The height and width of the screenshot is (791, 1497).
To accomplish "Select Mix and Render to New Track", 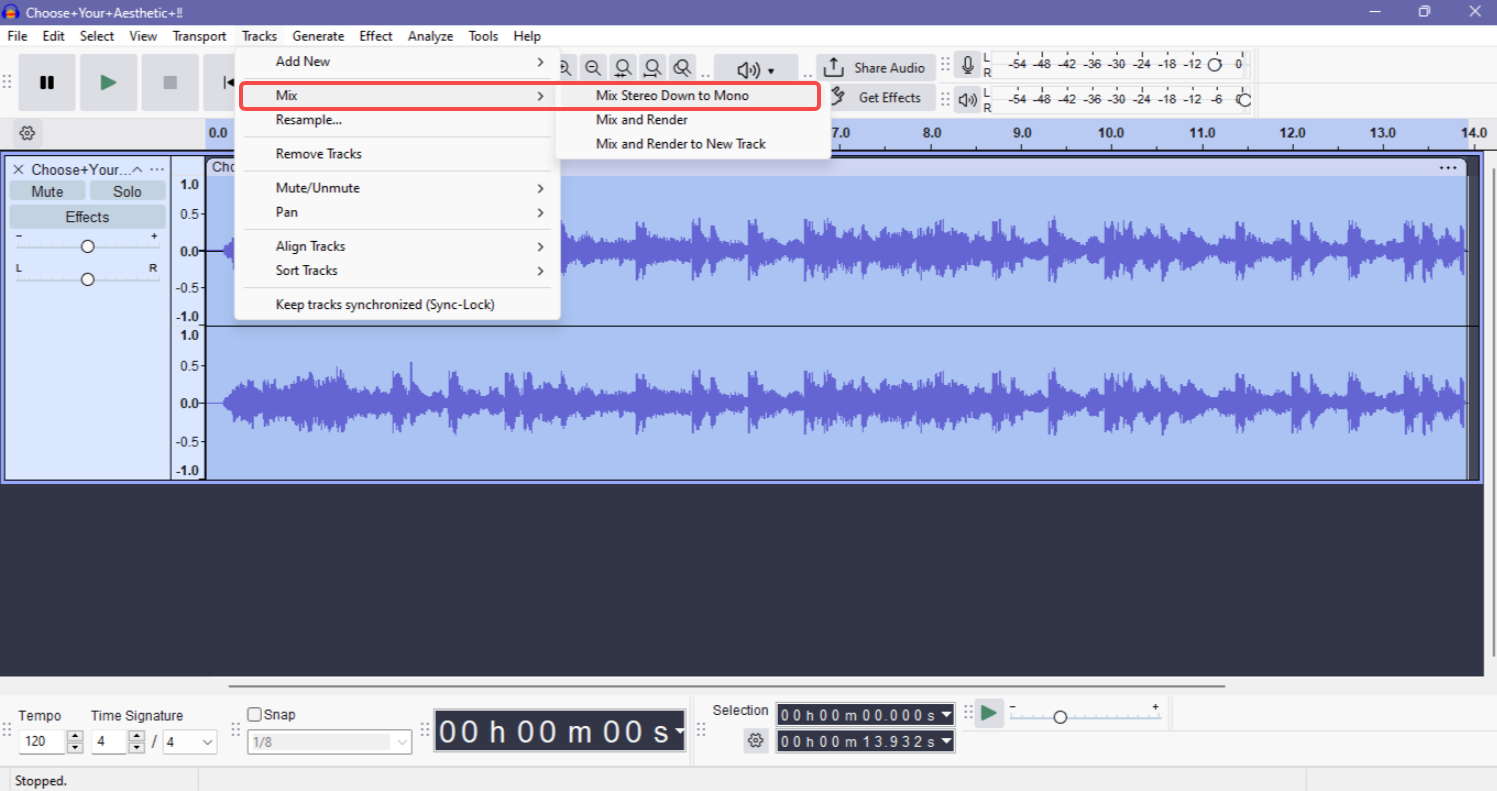I will (680, 143).
